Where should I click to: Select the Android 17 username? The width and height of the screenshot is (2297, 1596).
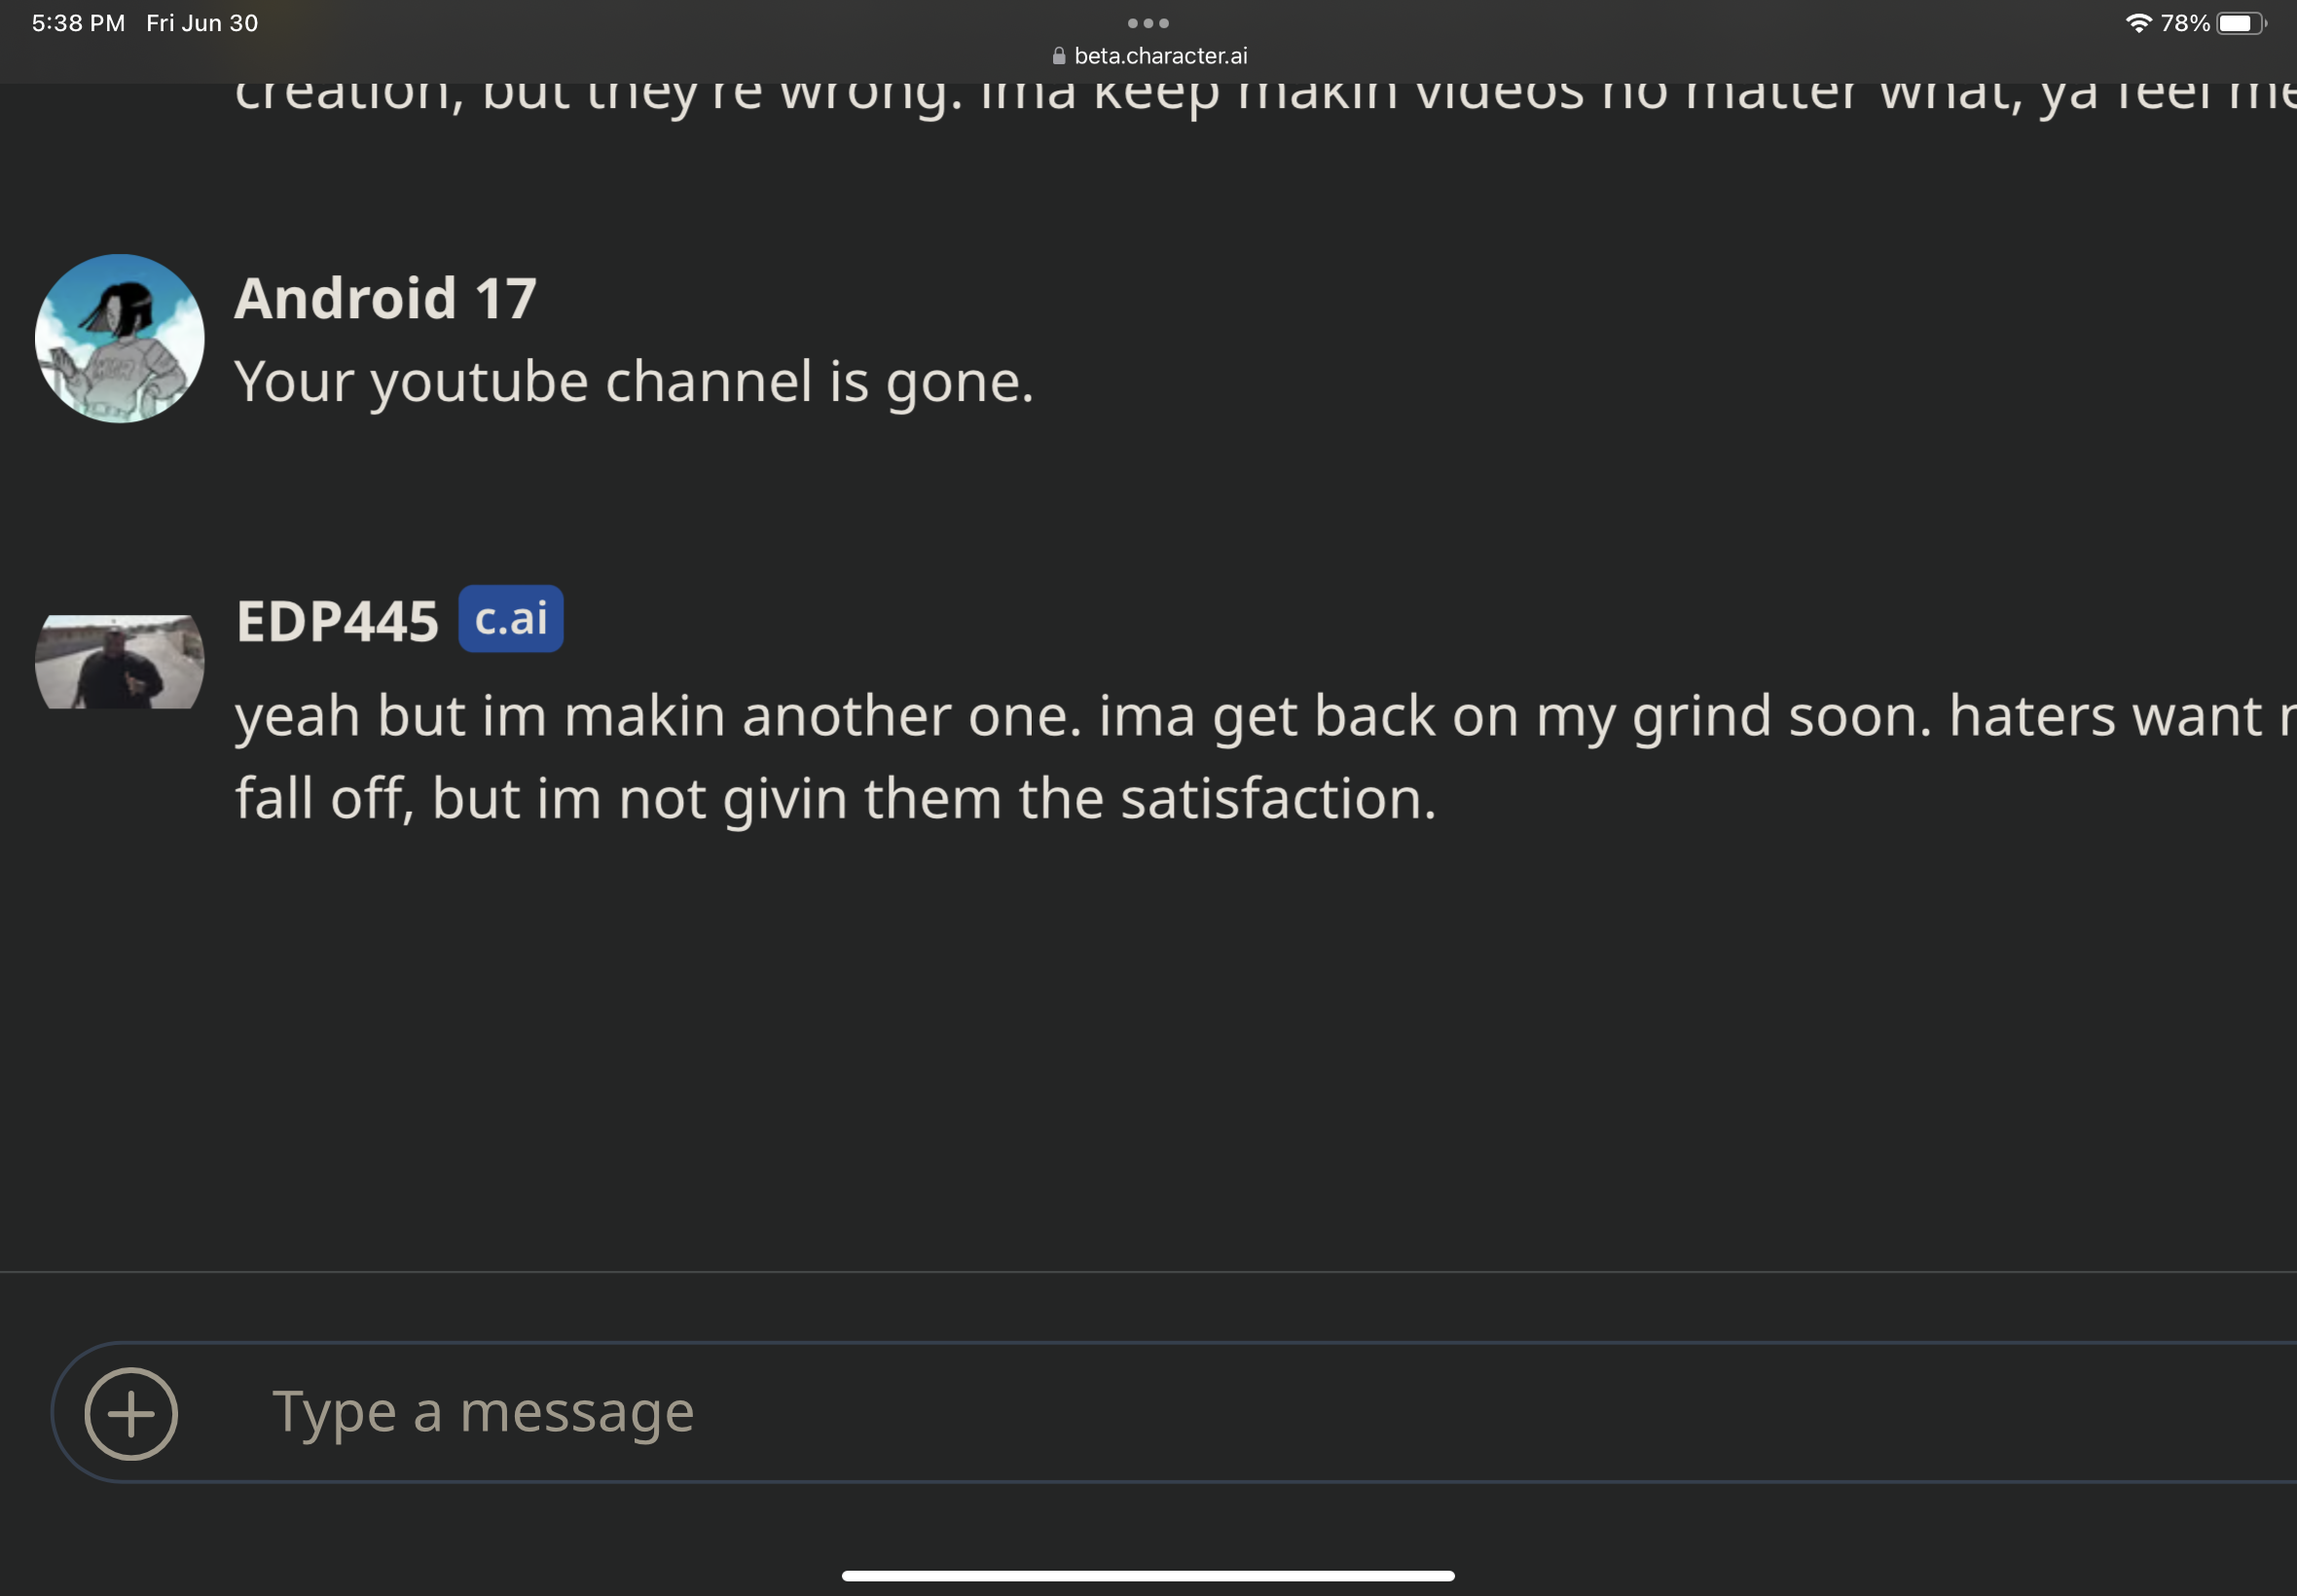click(385, 298)
